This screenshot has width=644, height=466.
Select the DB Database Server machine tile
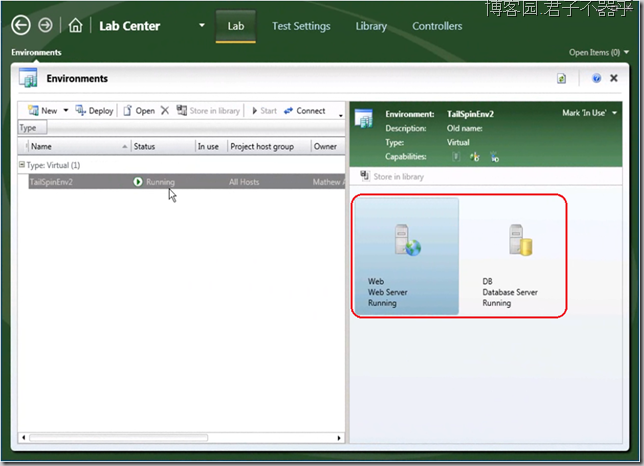pos(512,256)
